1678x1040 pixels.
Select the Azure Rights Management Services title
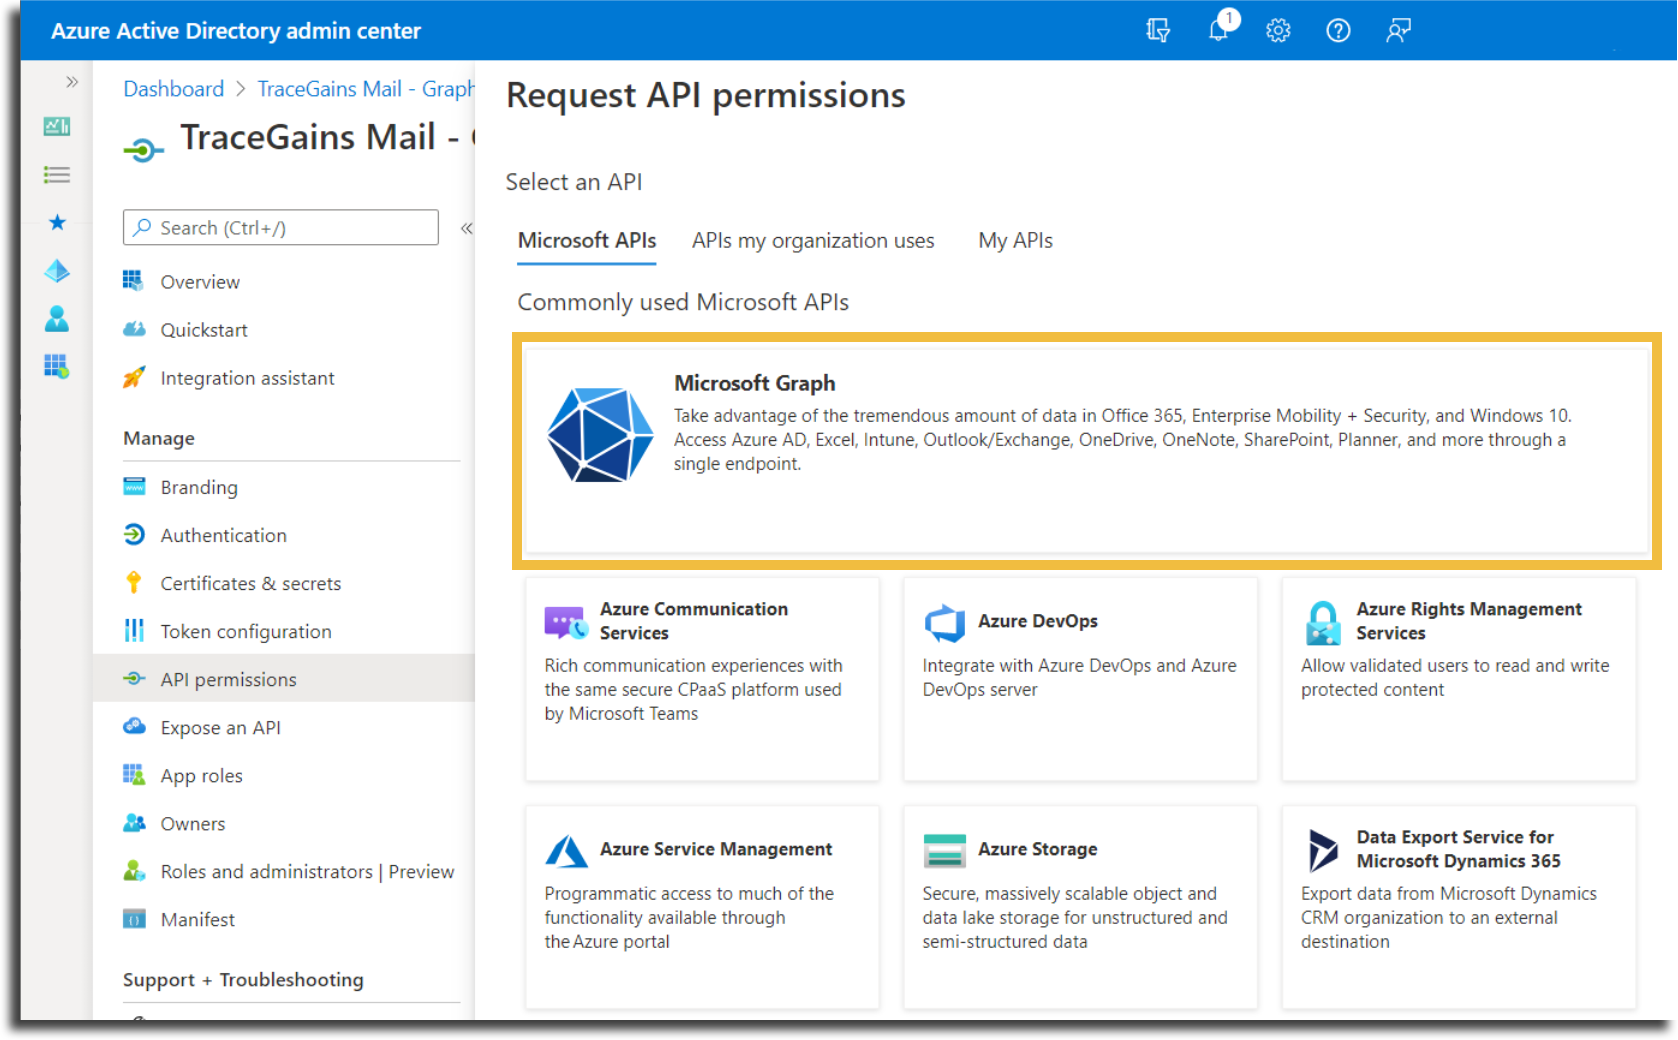[x=1469, y=621]
